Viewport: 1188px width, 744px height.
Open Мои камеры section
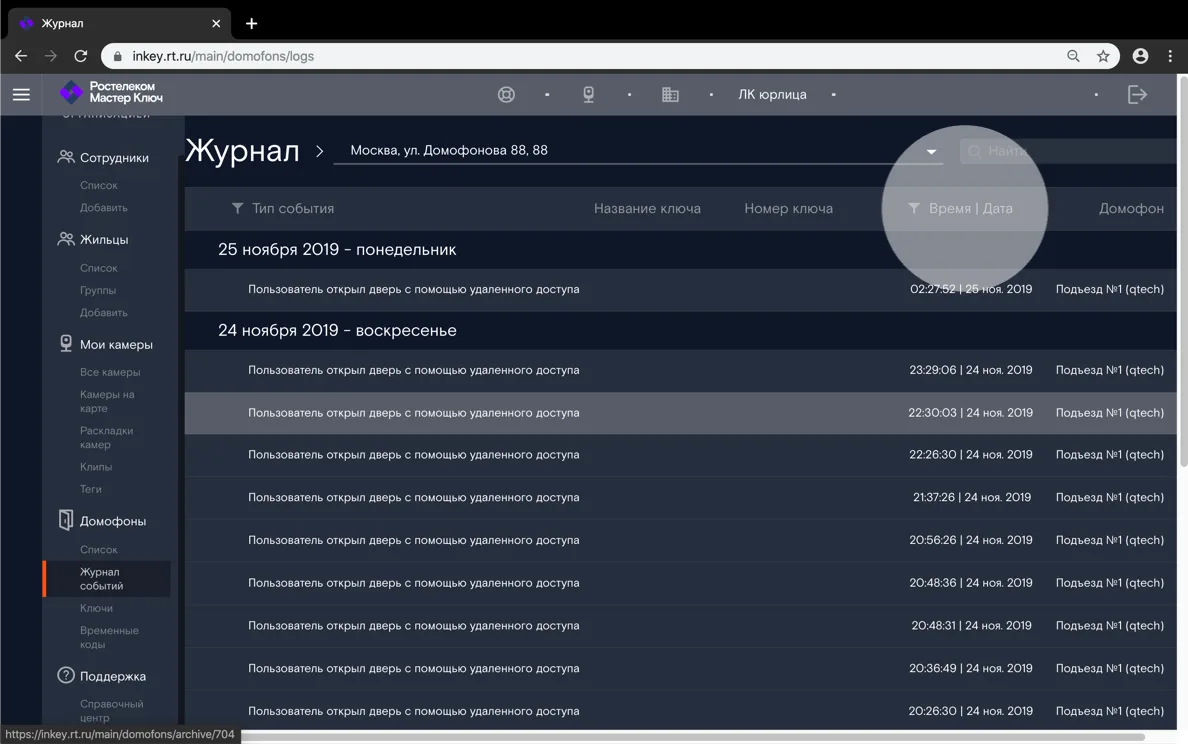point(116,344)
